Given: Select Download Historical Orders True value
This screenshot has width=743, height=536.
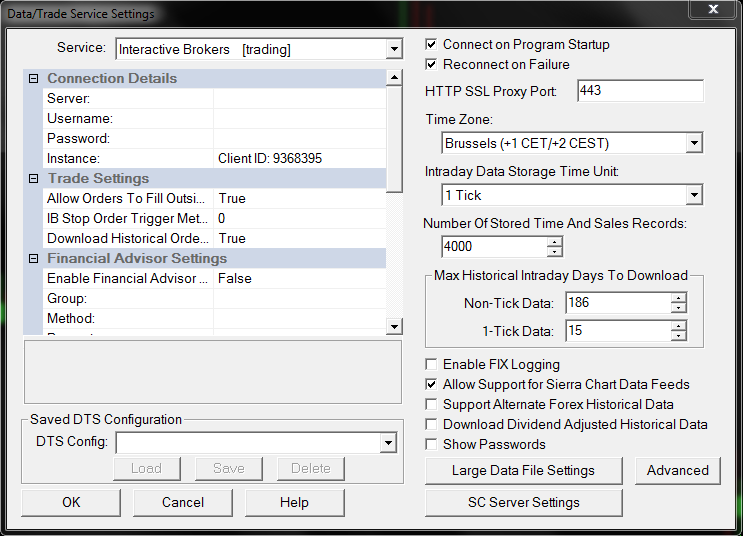Looking at the screenshot, I should point(299,238).
